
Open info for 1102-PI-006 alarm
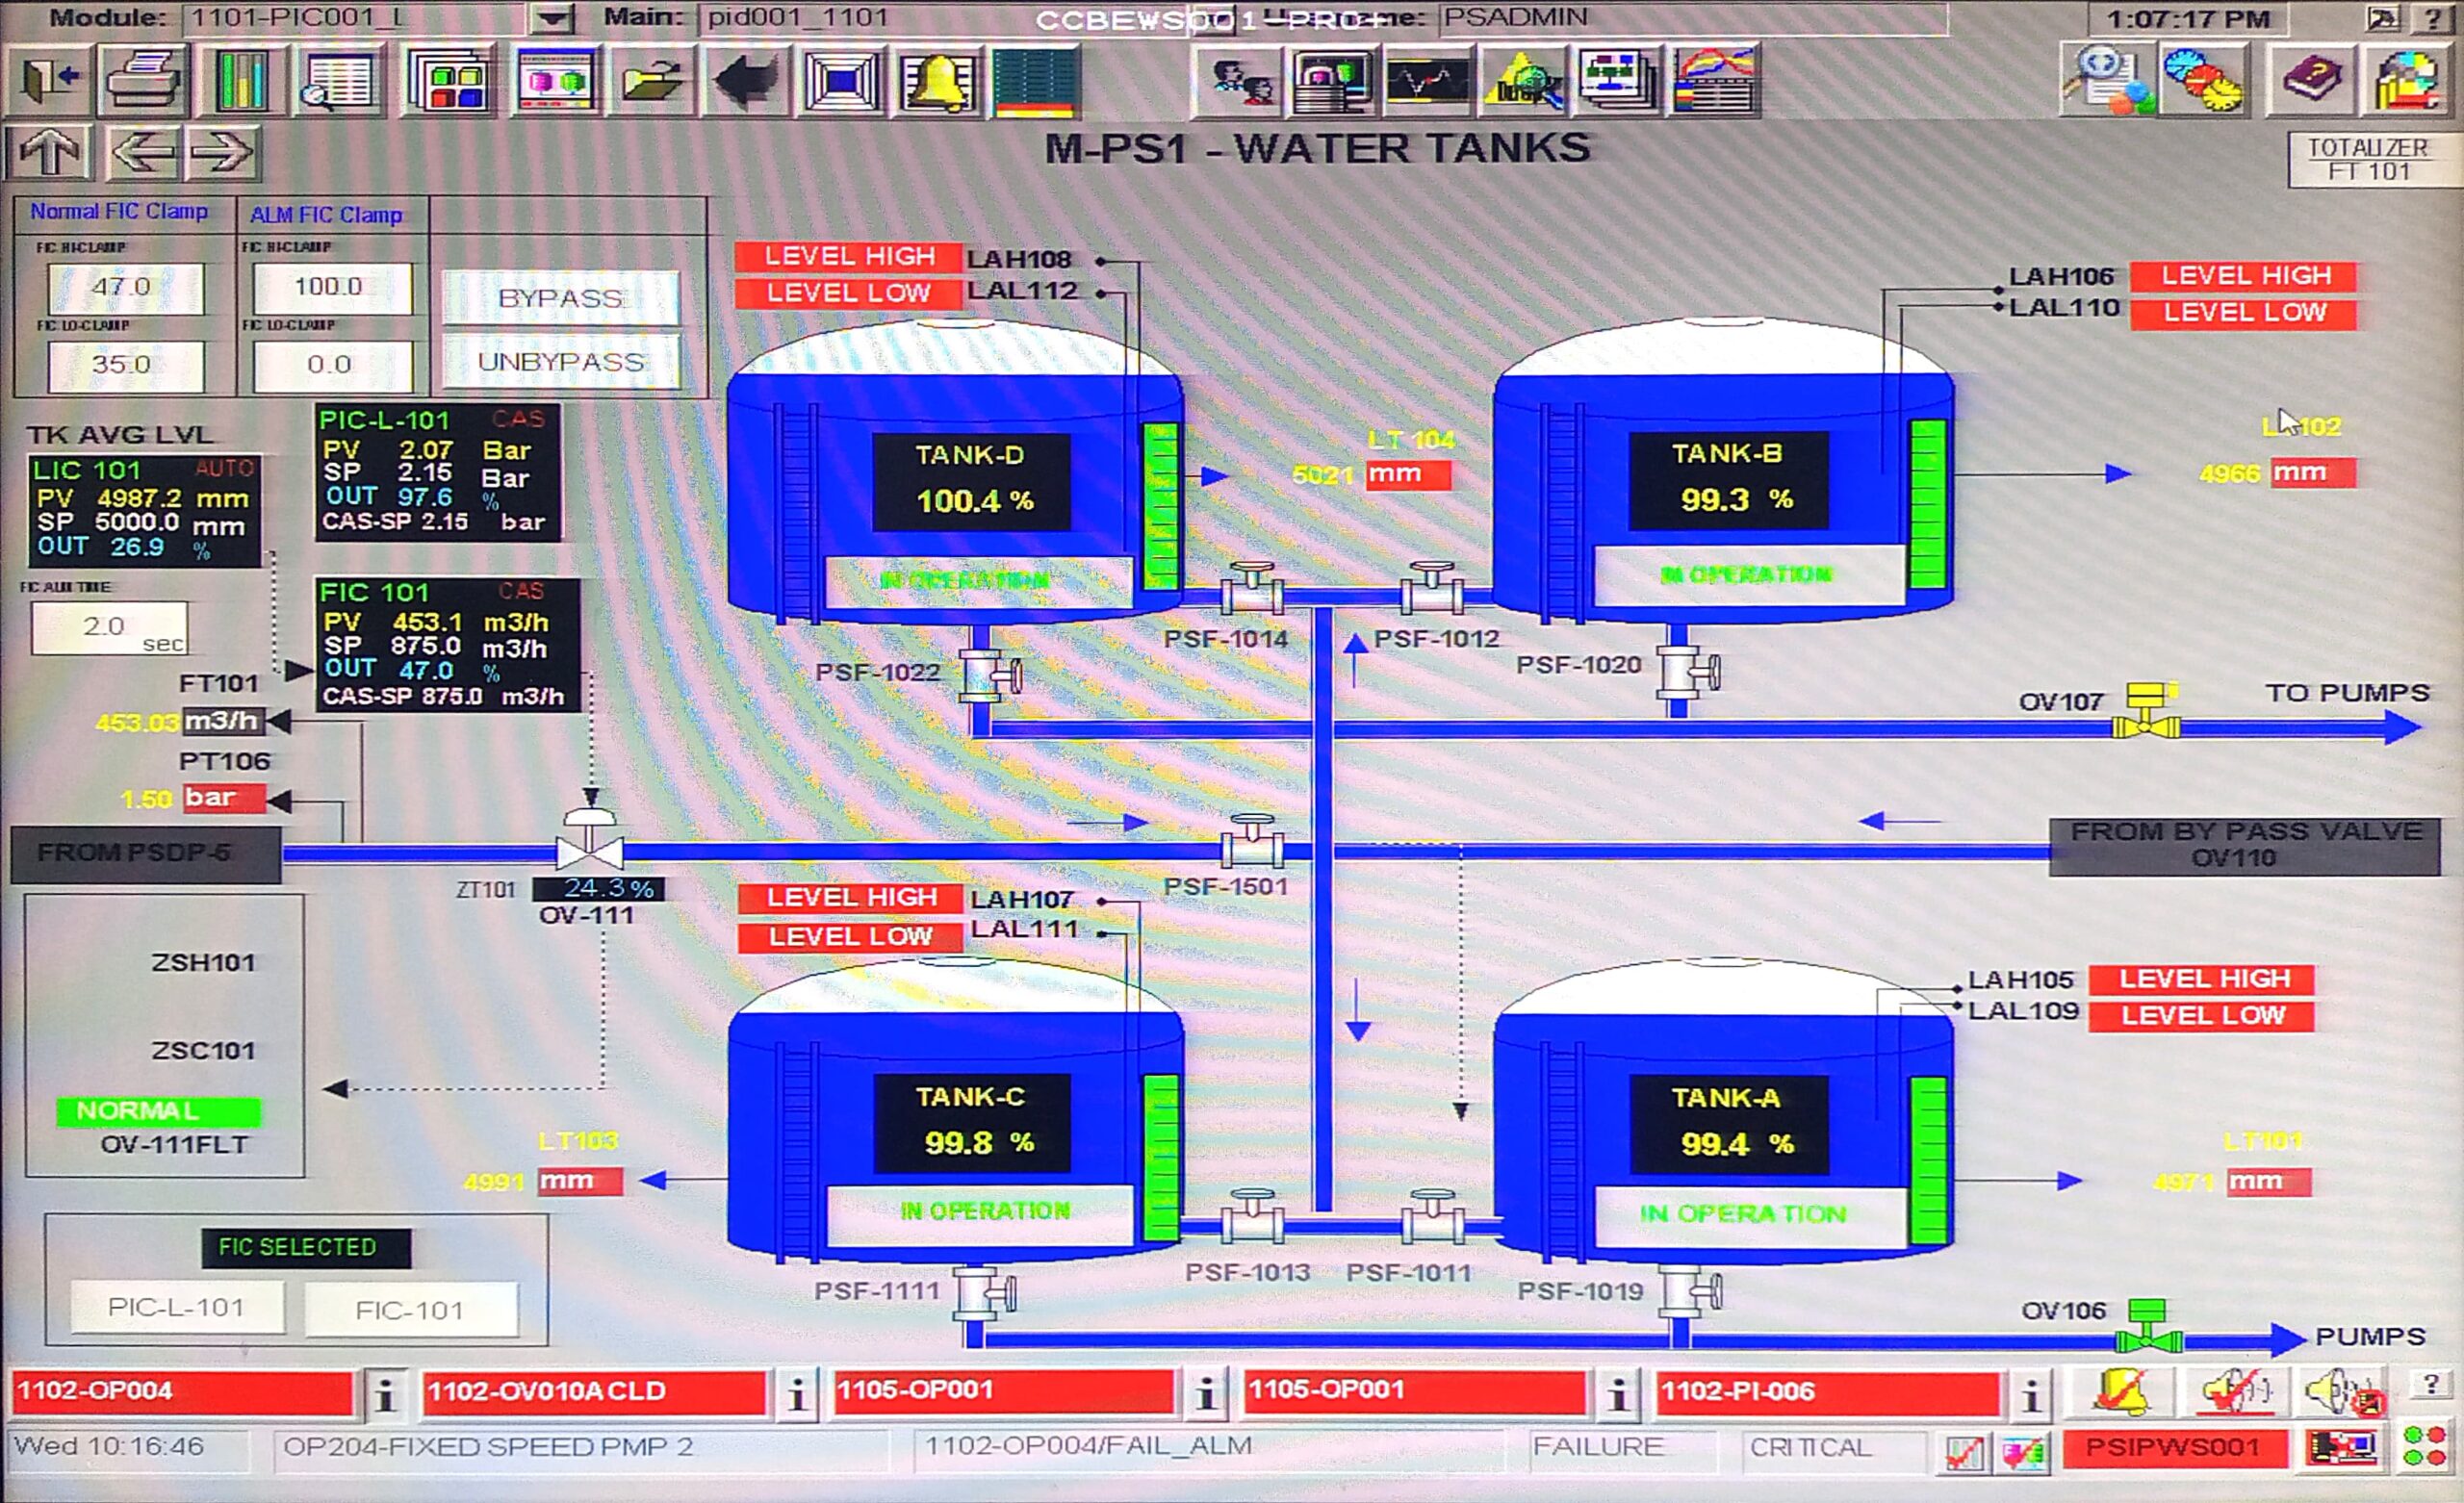coord(2030,1393)
